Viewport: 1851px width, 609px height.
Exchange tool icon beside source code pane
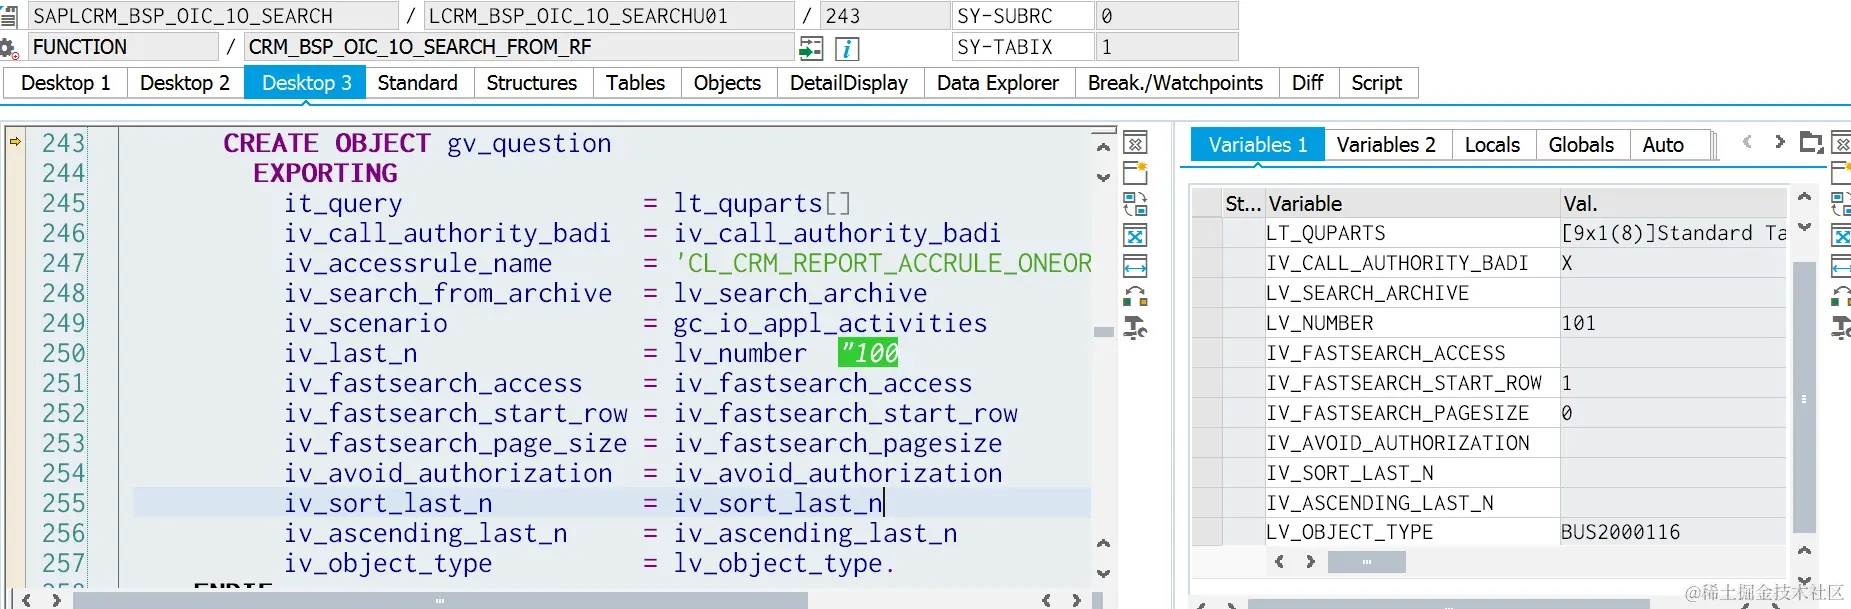click(x=1135, y=296)
